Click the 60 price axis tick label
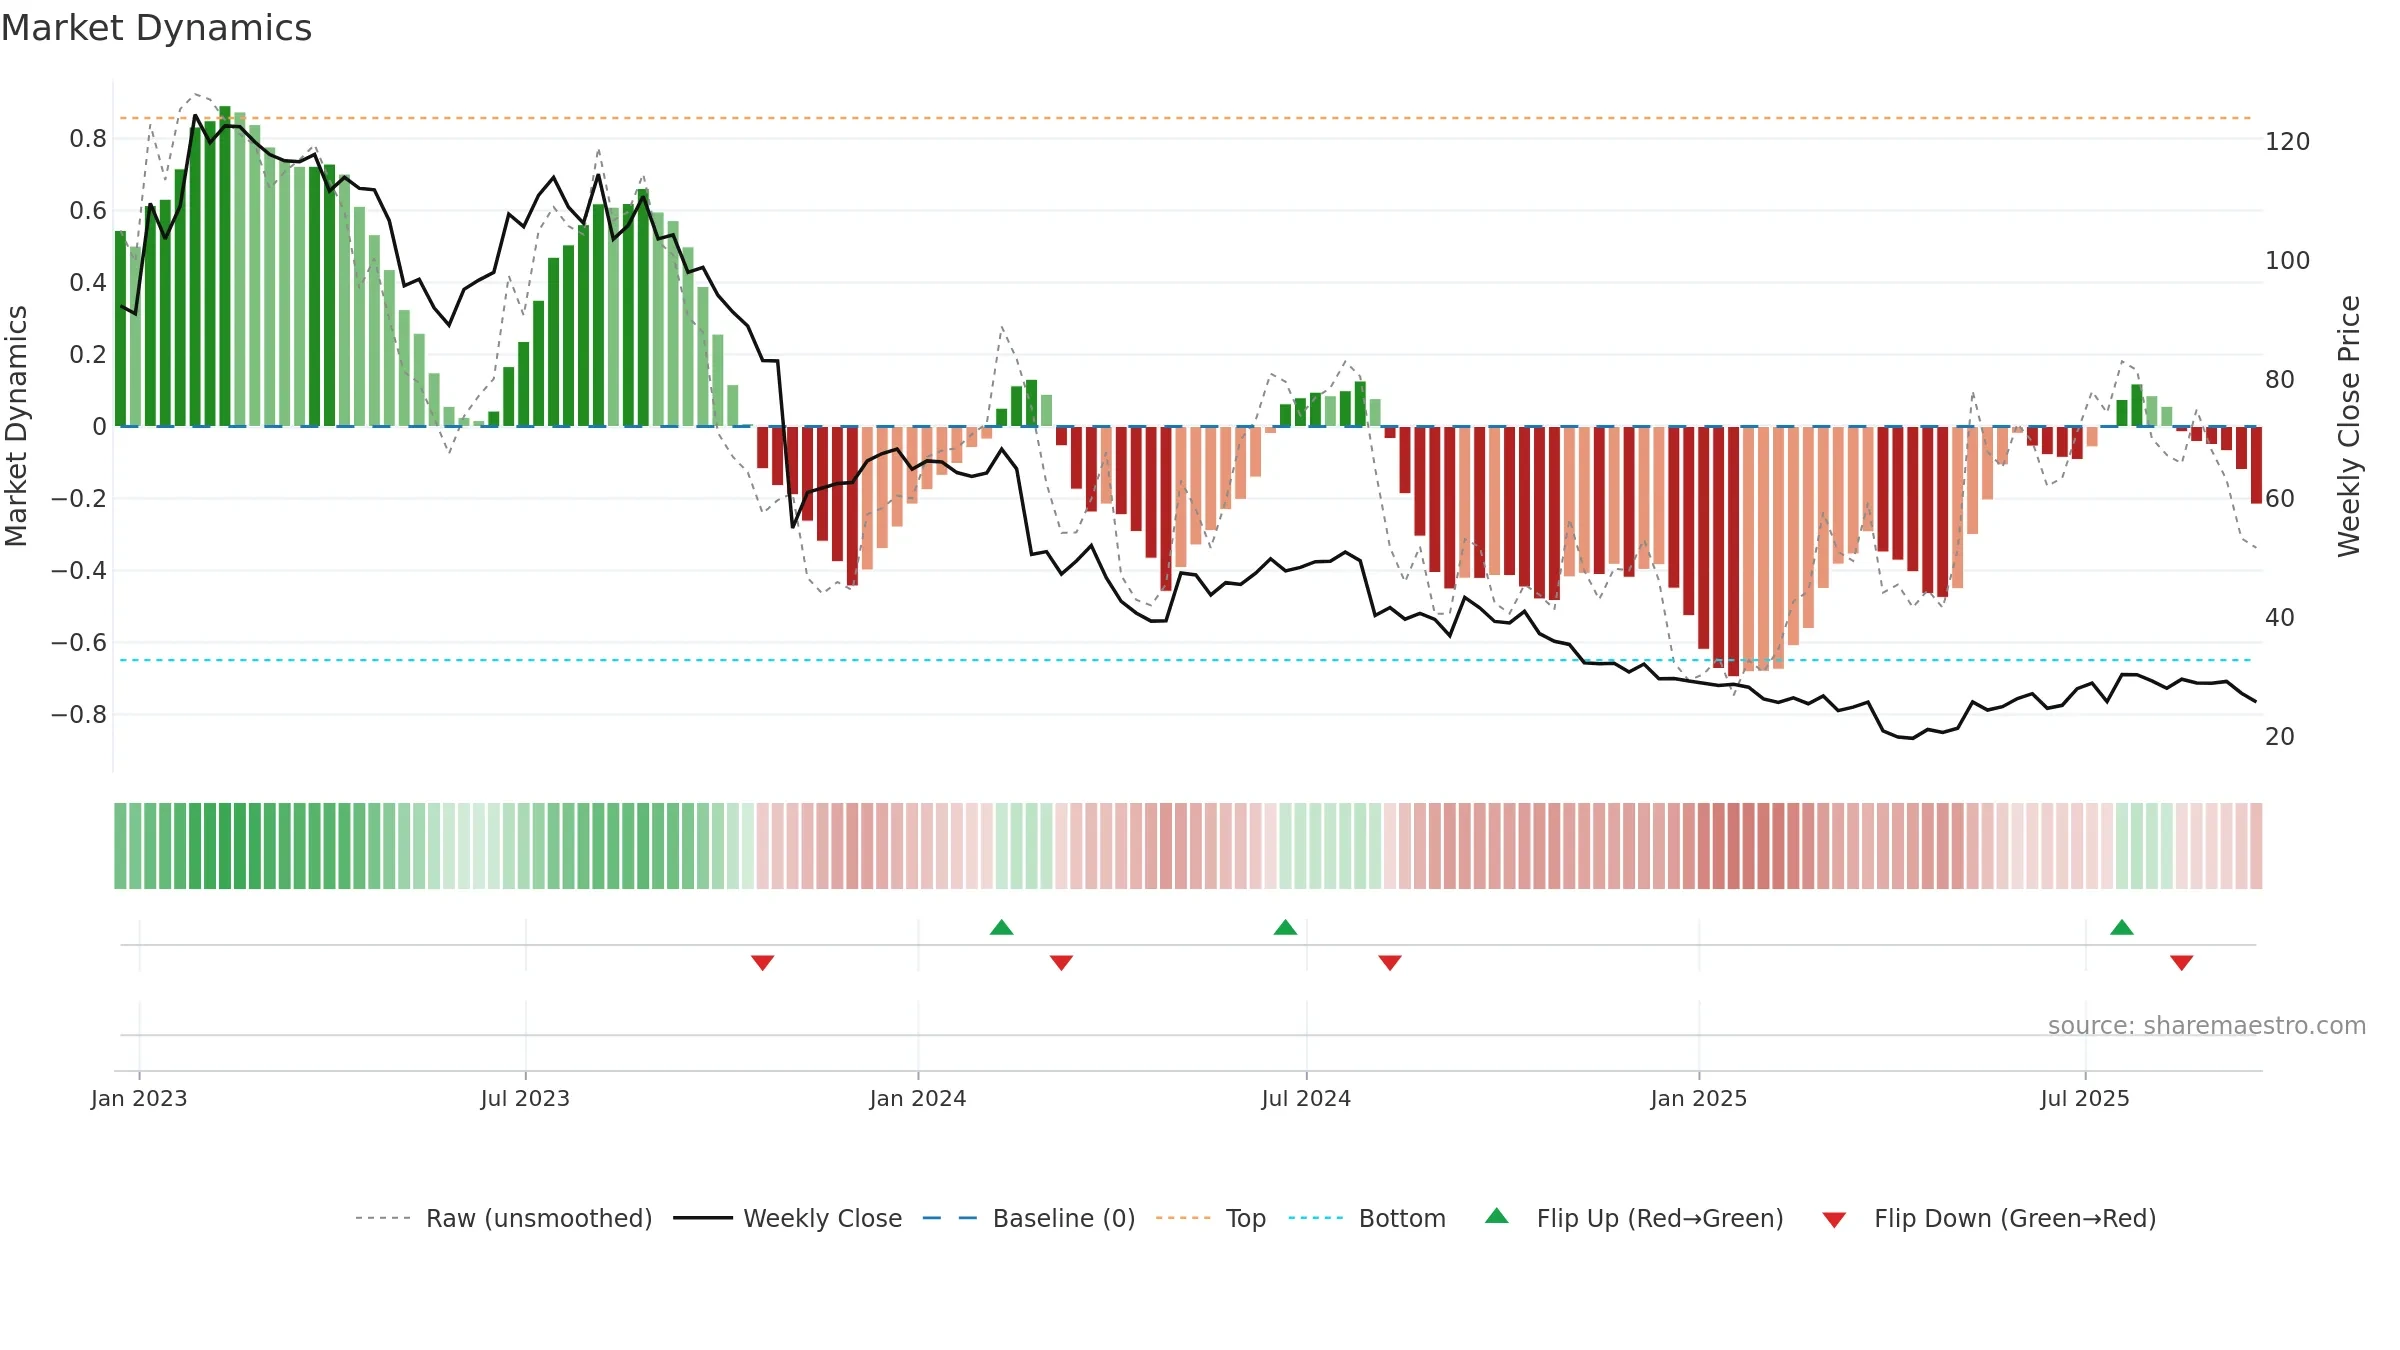This screenshot has width=2400, height=1350. 2280,499
